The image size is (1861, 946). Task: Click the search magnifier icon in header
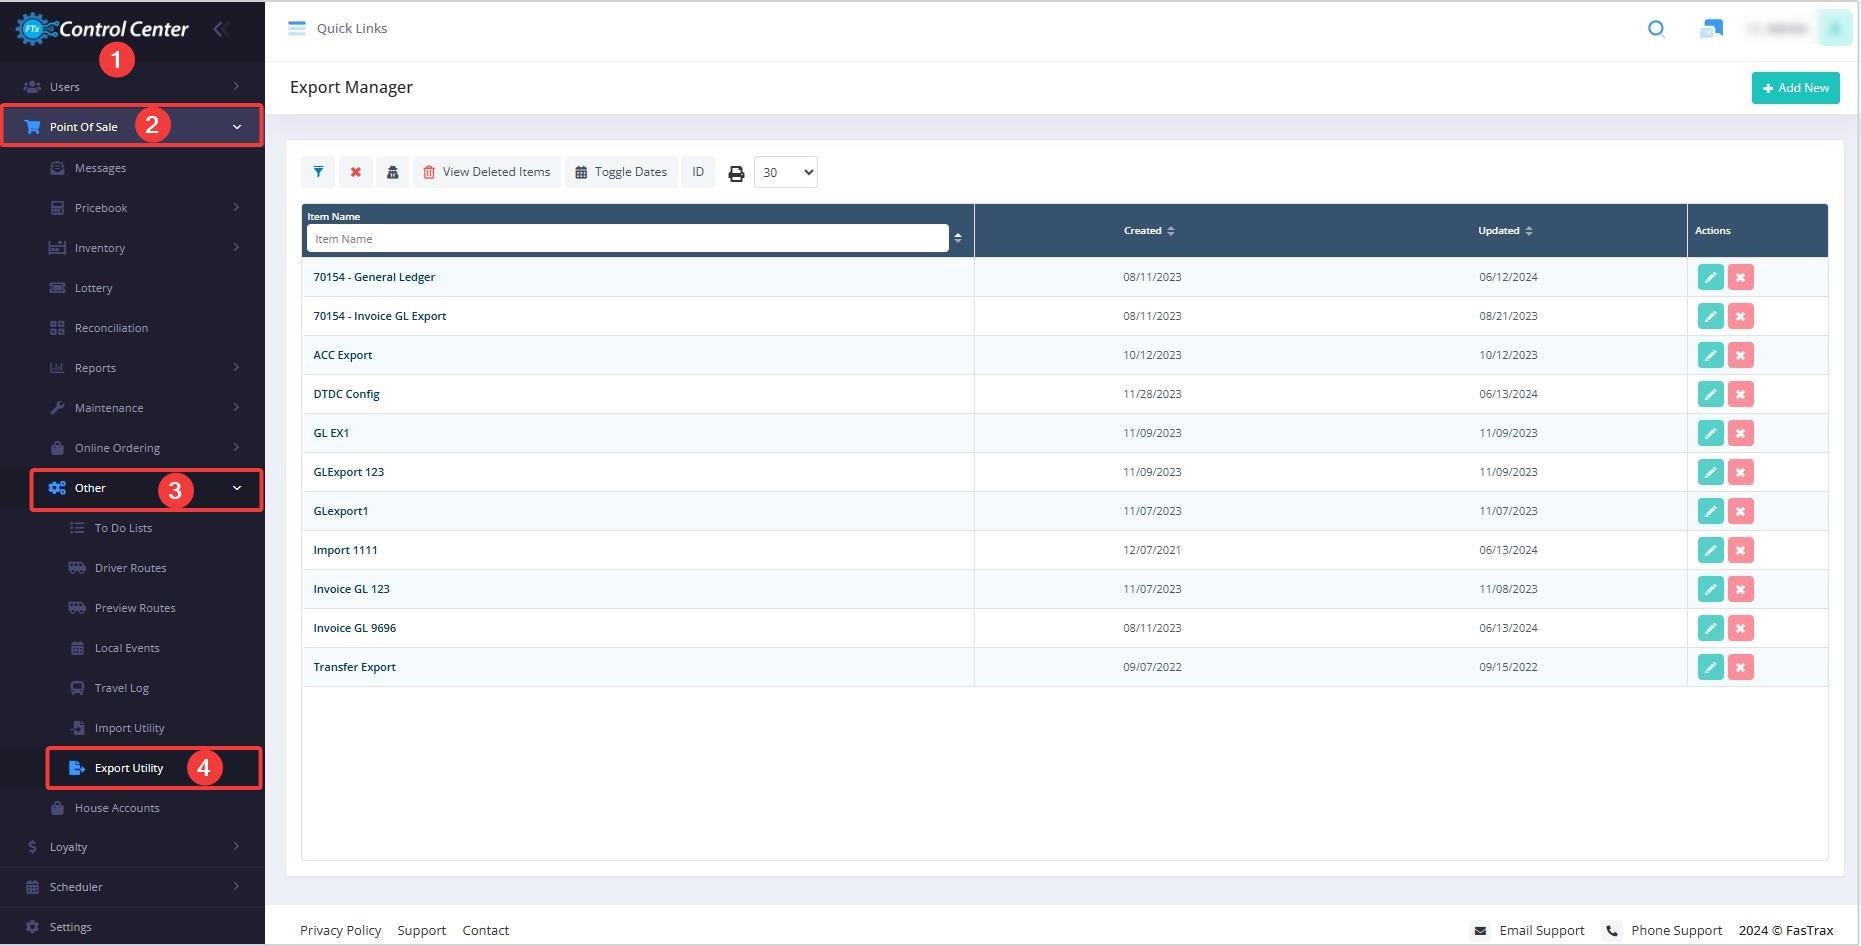coord(1656,29)
